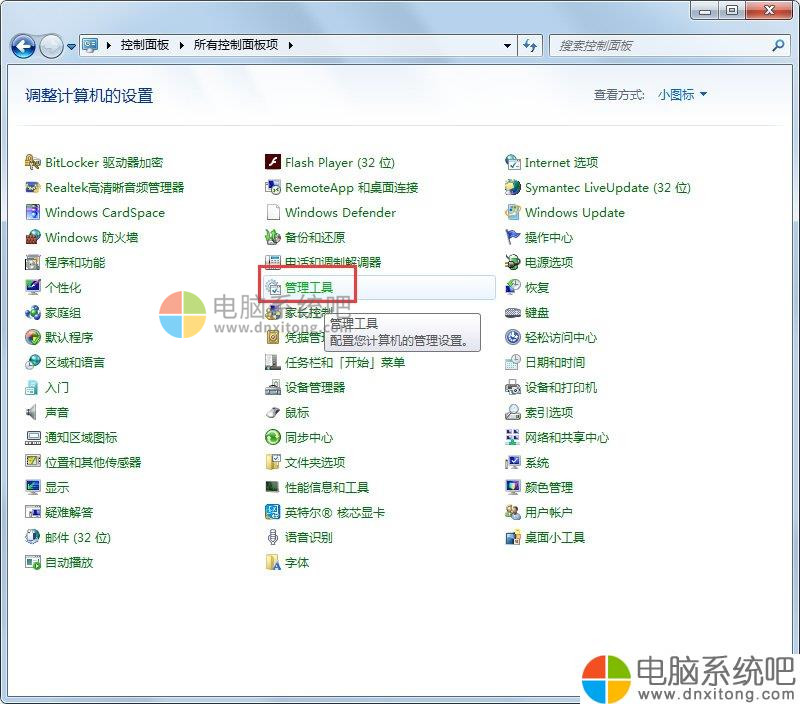Expand the address bar history dropdown

click(507, 46)
